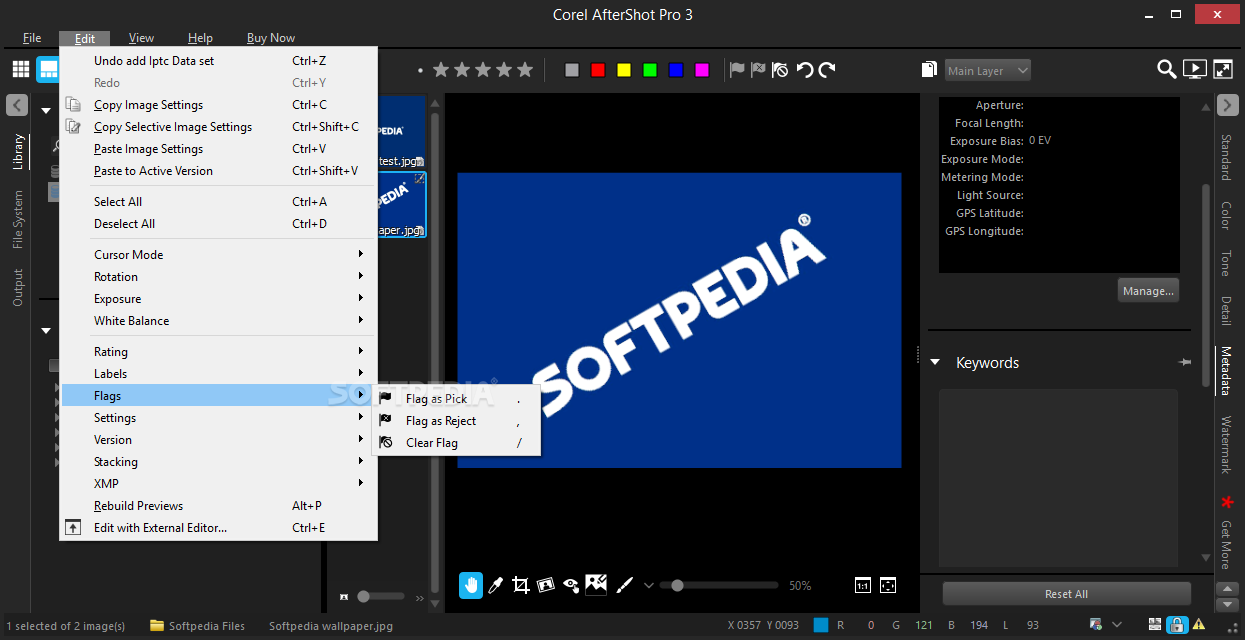Screen dimensions: 1245x640
Task: Flag as reject in the top toolbar
Action: point(759,69)
